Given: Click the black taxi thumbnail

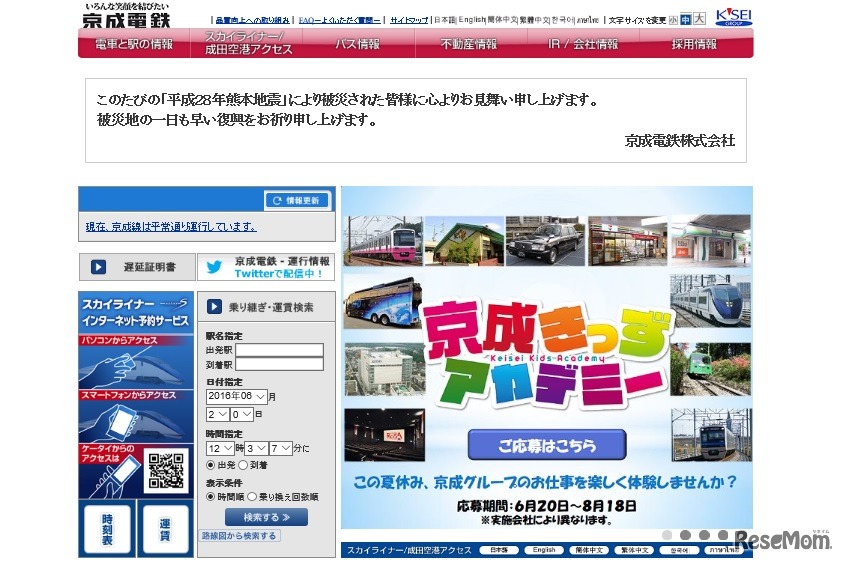Looking at the screenshot, I should pos(545,241).
